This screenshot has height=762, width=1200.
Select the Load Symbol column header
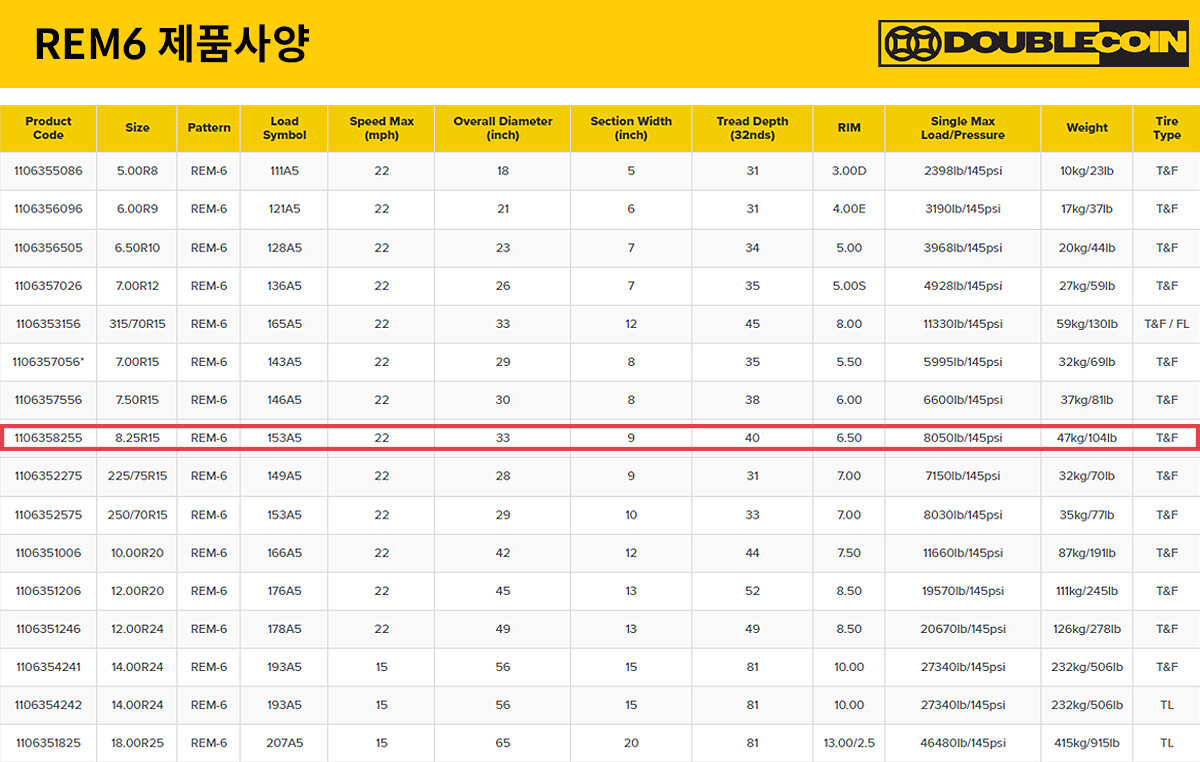tap(285, 128)
